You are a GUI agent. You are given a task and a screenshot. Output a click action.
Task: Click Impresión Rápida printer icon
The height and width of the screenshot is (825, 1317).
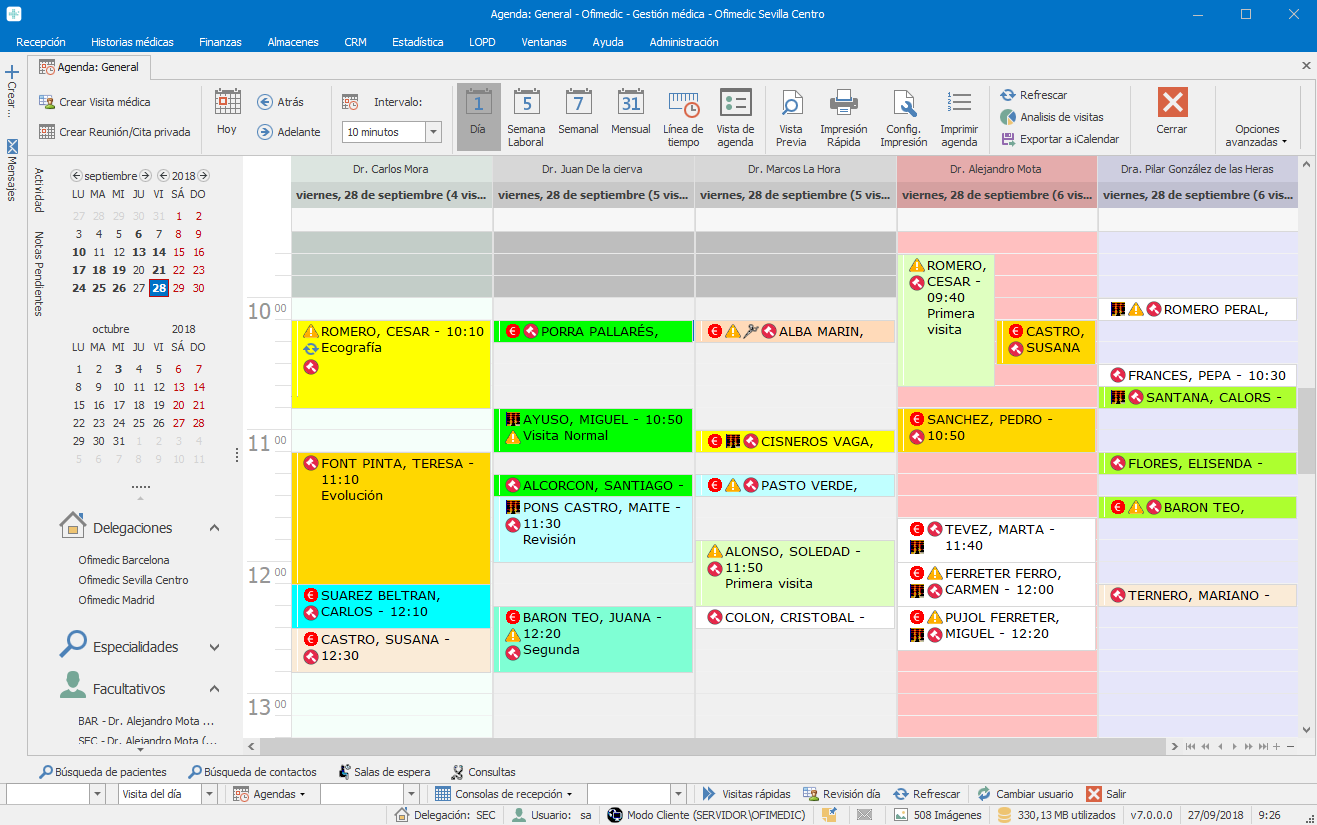(x=843, y=103)
